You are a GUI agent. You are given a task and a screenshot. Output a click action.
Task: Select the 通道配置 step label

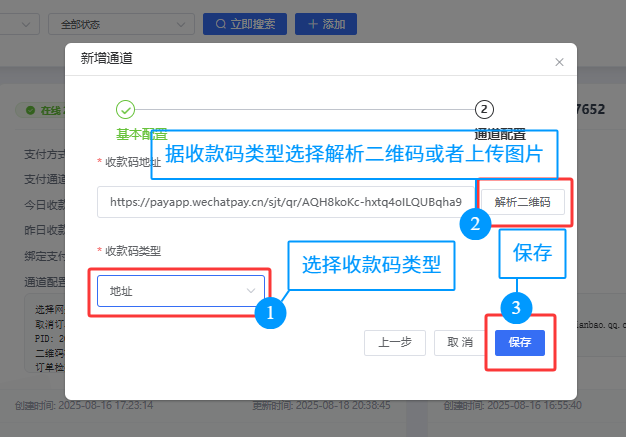tap(500, 134)
